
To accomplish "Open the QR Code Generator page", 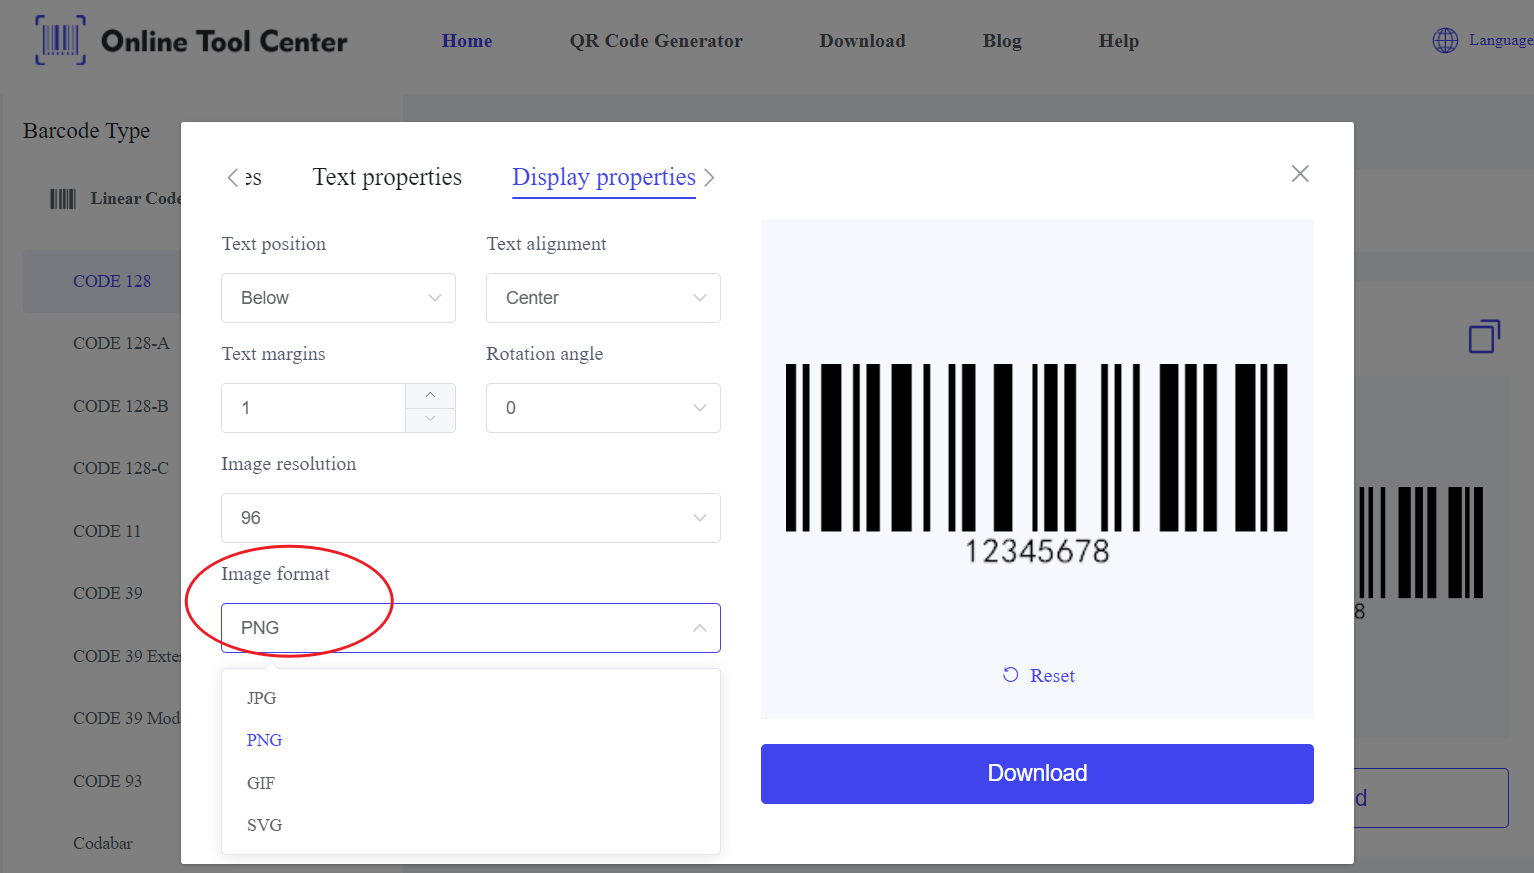I will pos(656,41).
